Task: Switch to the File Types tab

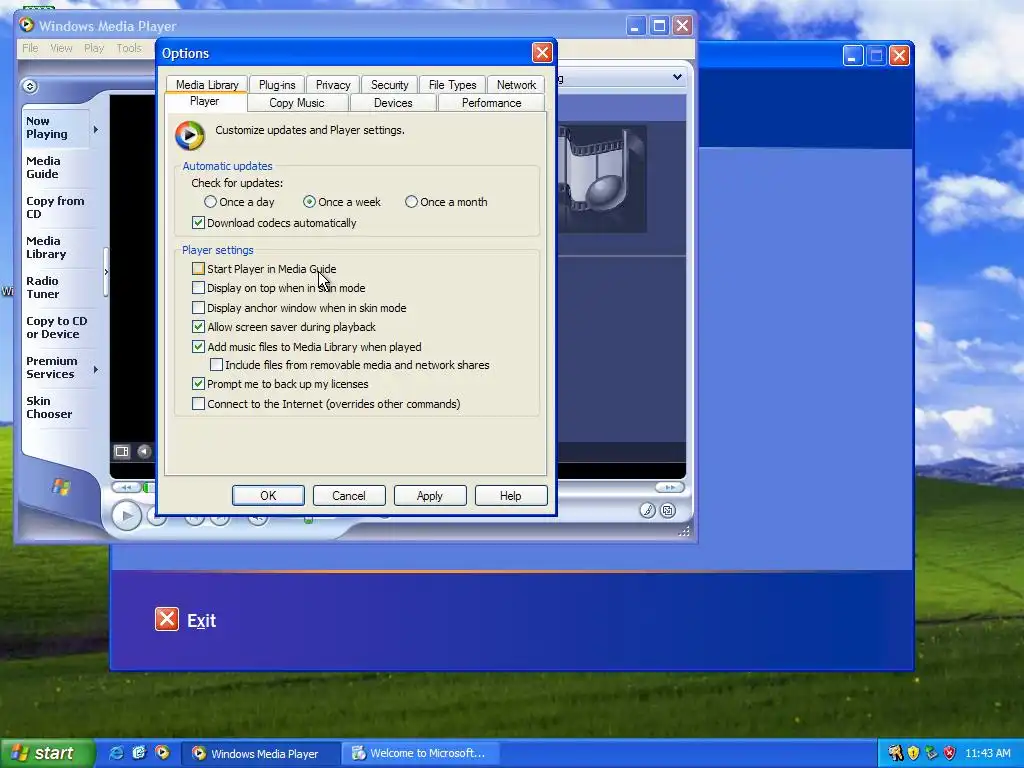Action: (453, 85)
